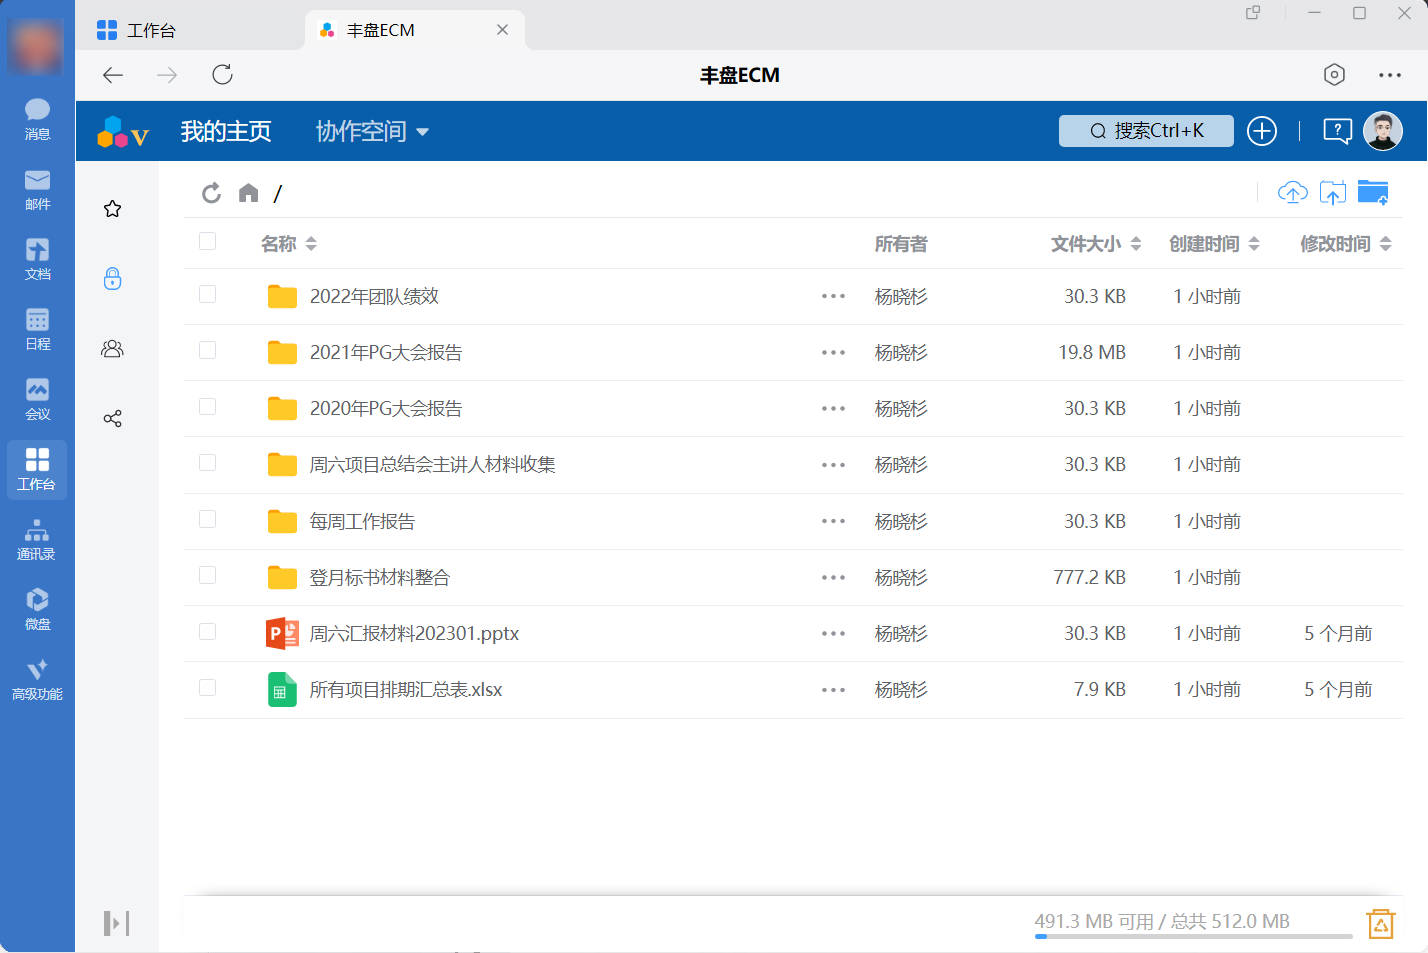
Task: Open the 消息 messages icon in sidebar
Action: [37, 119]
